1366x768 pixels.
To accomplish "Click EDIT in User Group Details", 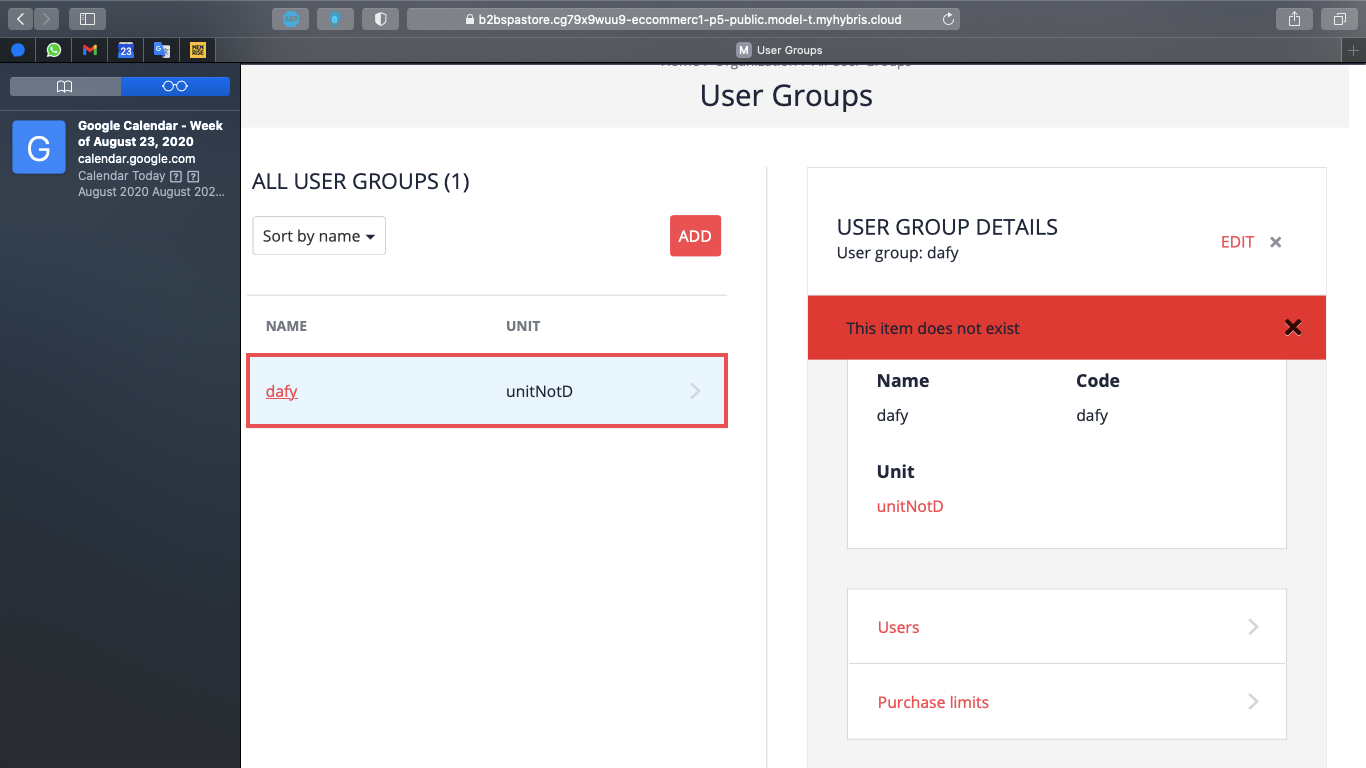I will click(1237, 242).
